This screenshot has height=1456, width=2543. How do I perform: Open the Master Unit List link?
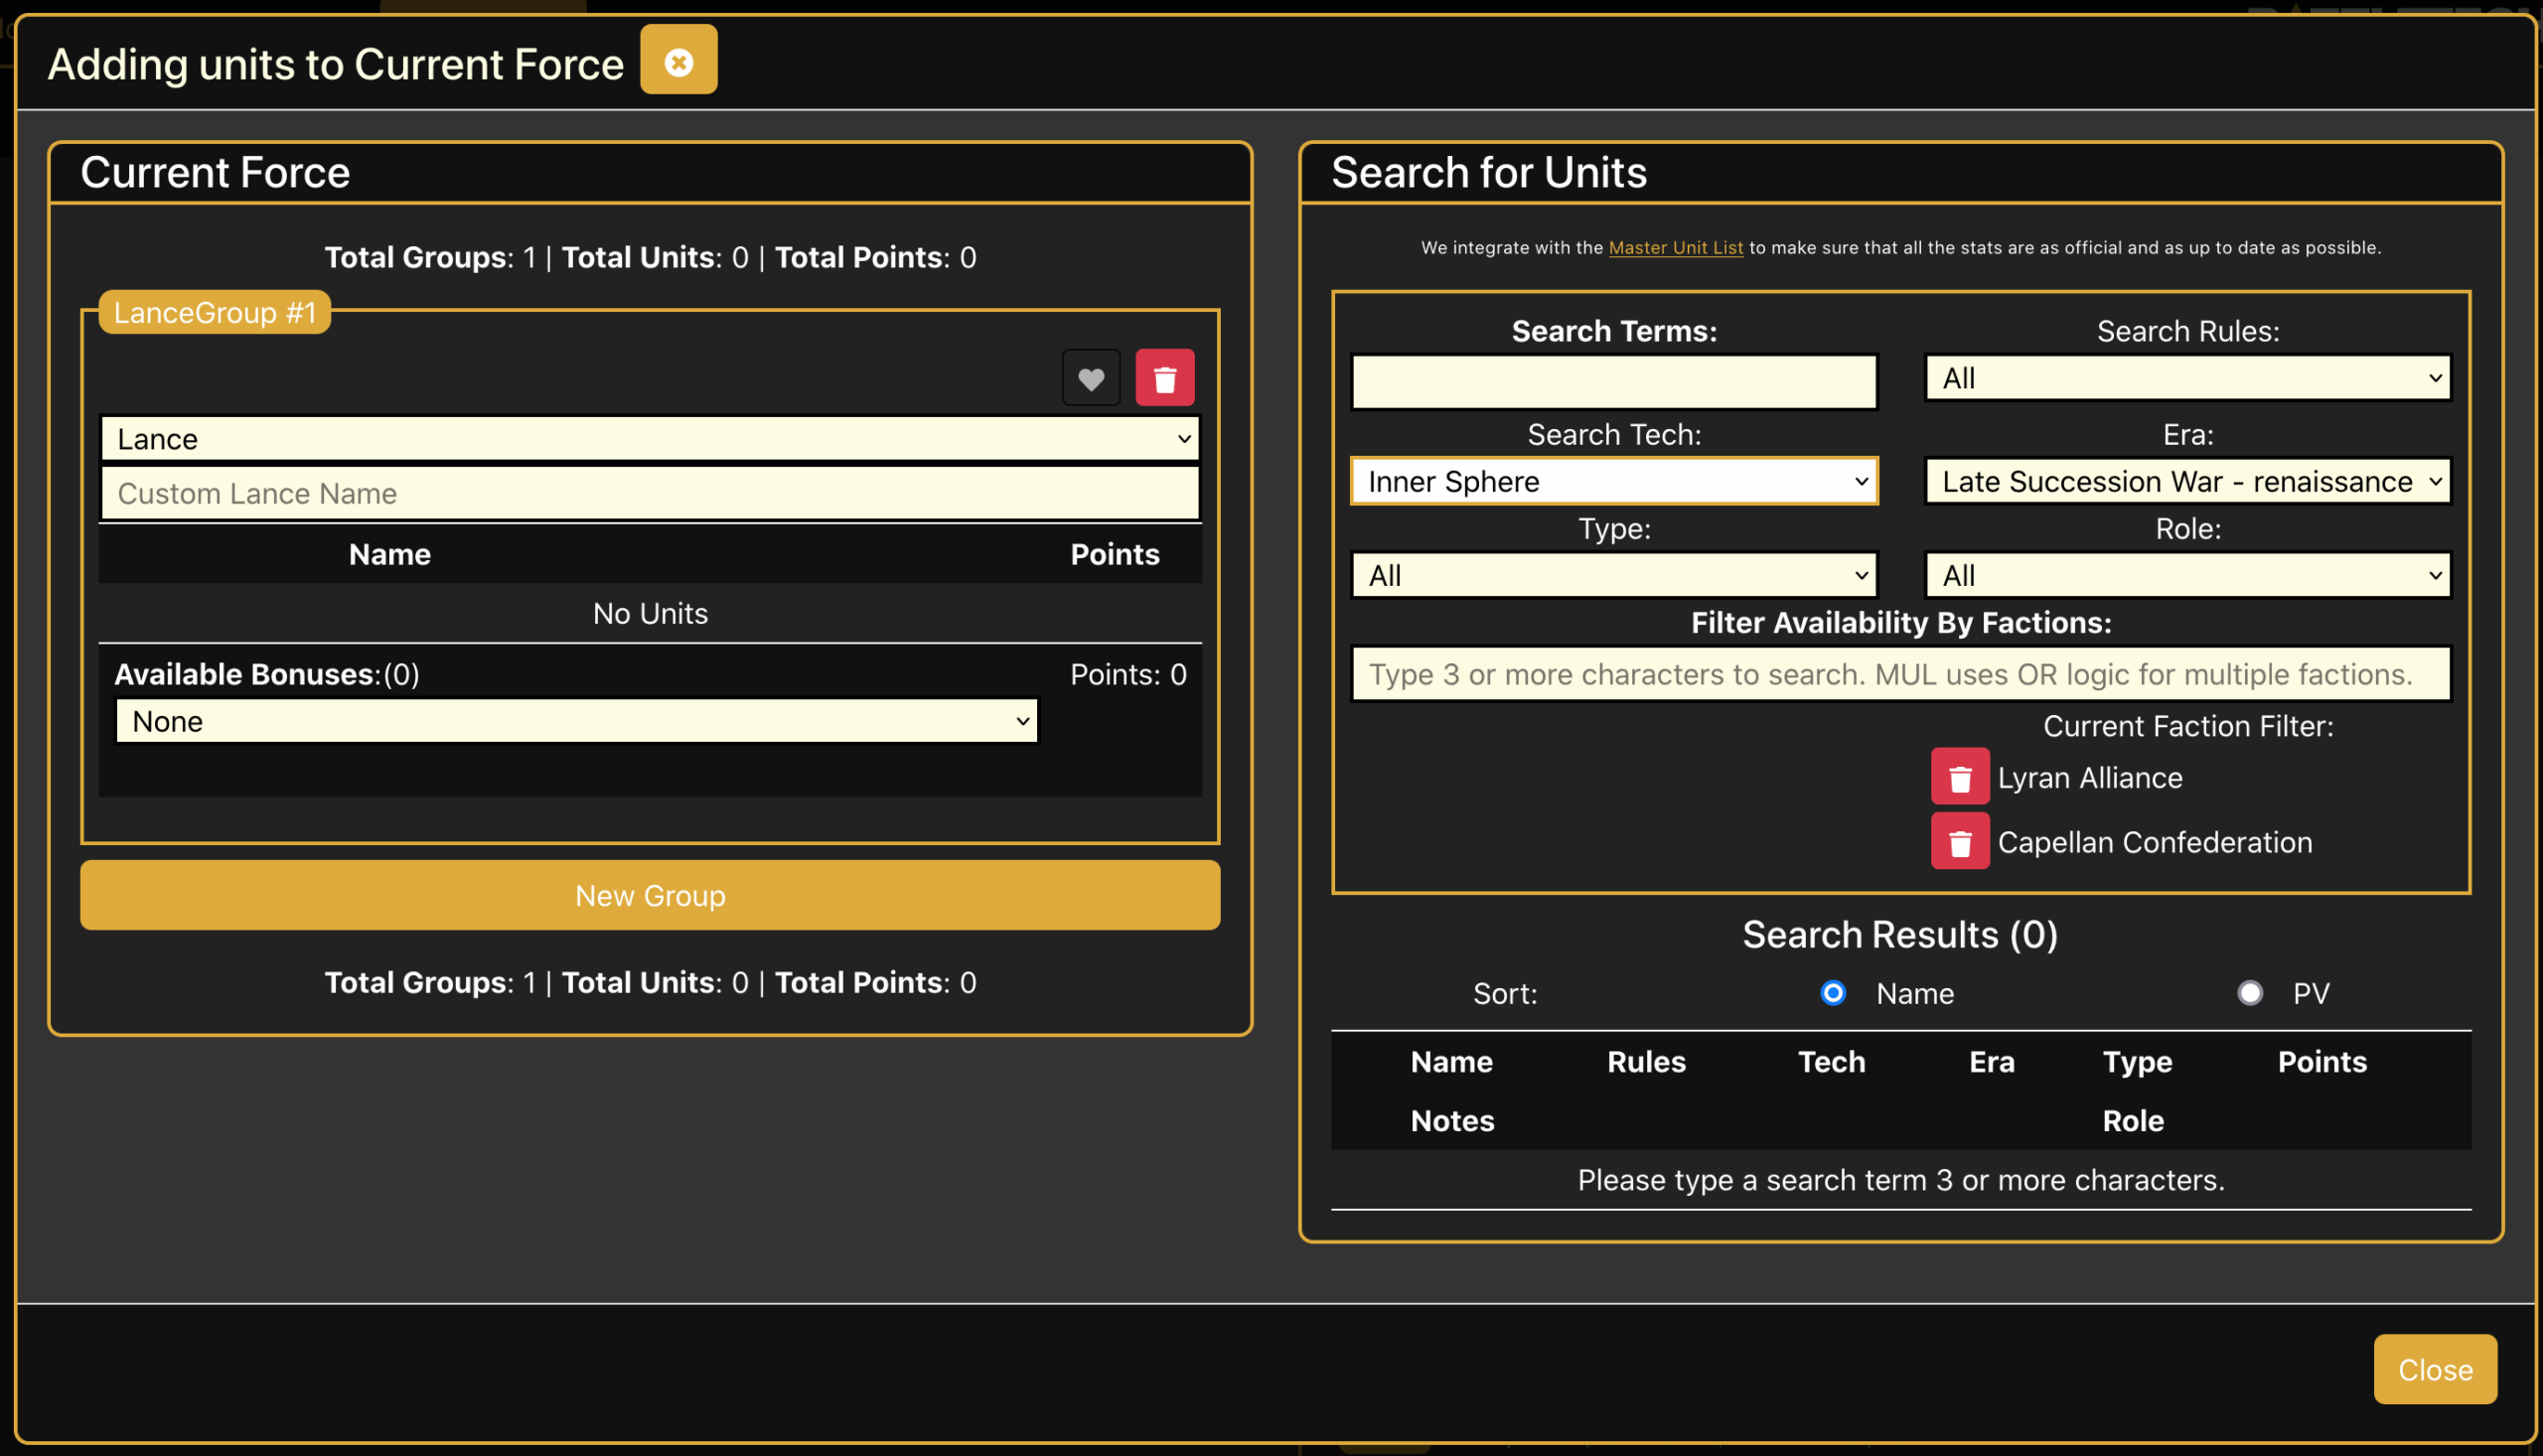coord(1675,248)
